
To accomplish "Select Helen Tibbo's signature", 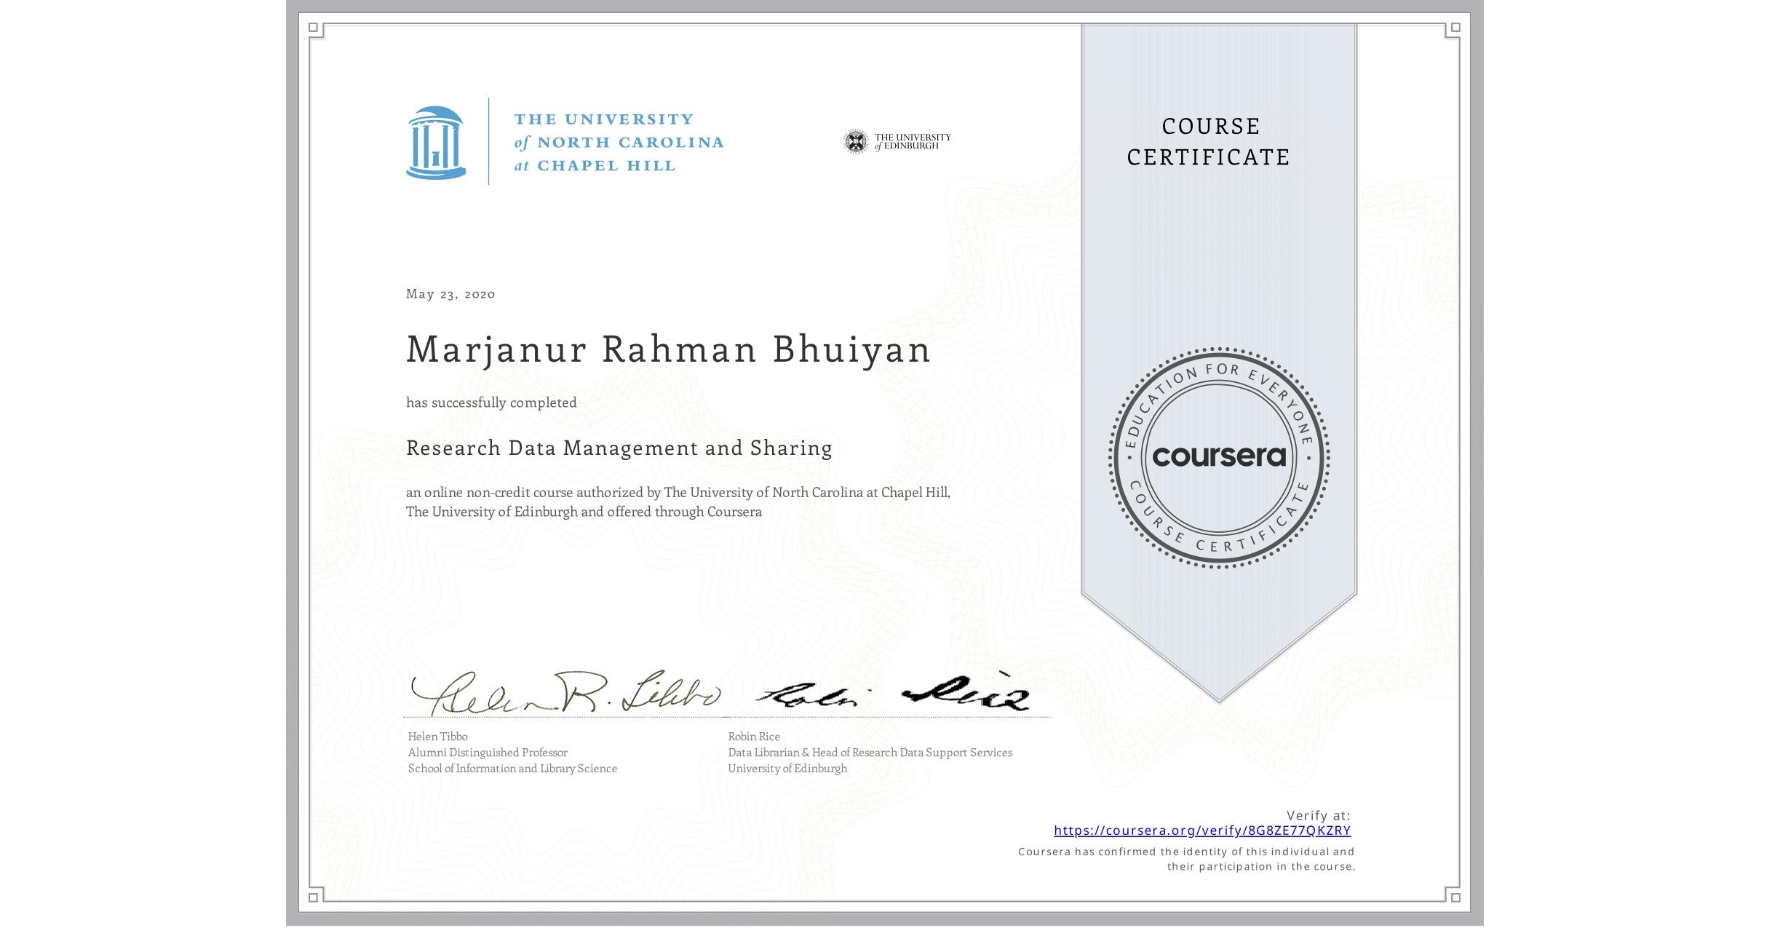I will click(x=560, y=692).
